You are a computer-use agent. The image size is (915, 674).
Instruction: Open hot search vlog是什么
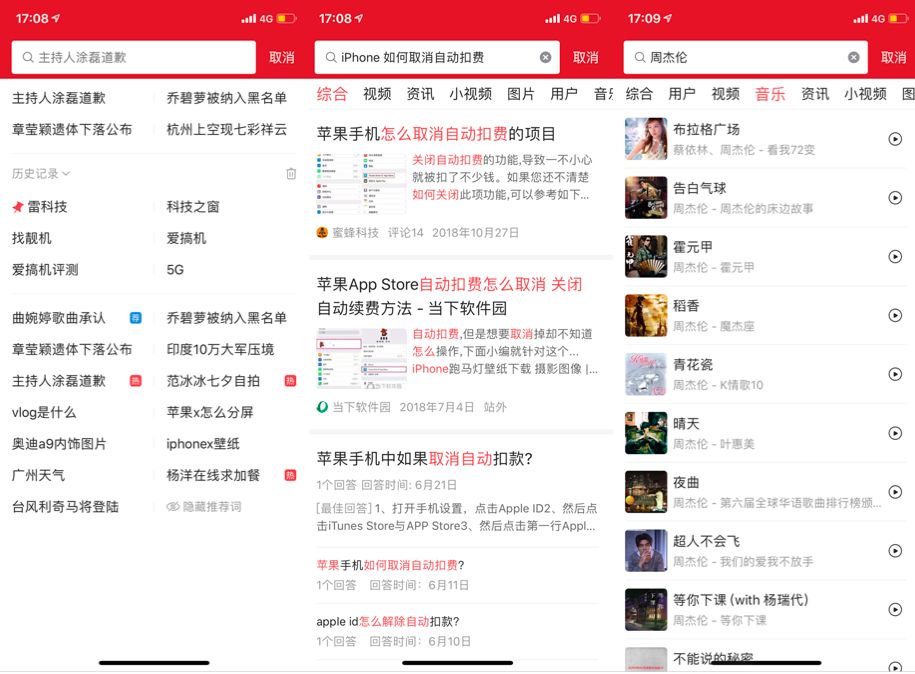(x=44, y=412)
